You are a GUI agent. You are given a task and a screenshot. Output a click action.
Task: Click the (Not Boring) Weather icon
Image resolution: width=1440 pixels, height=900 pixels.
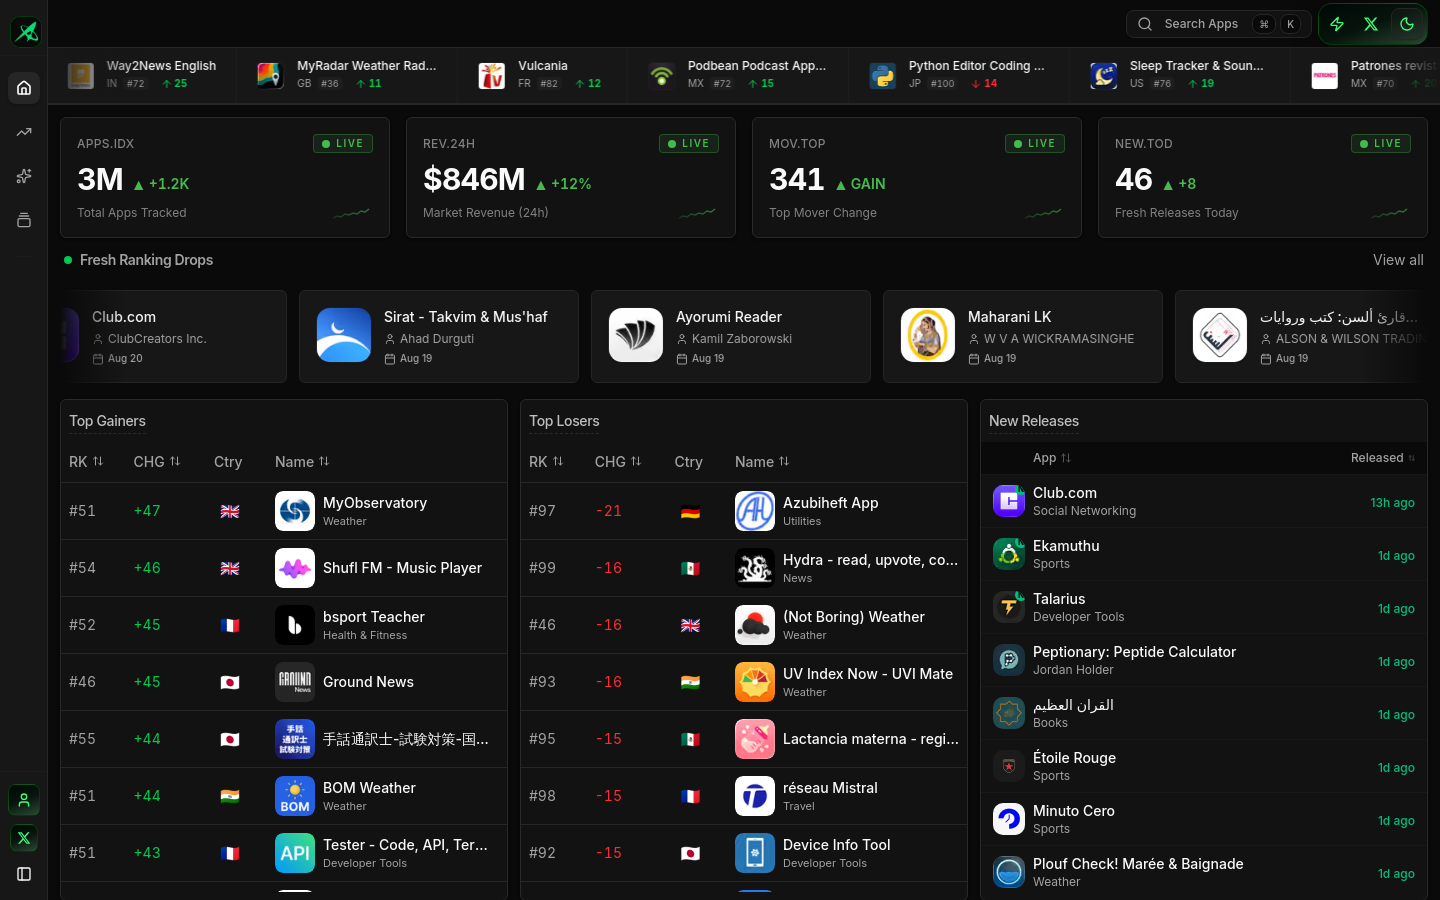(755, 625)
